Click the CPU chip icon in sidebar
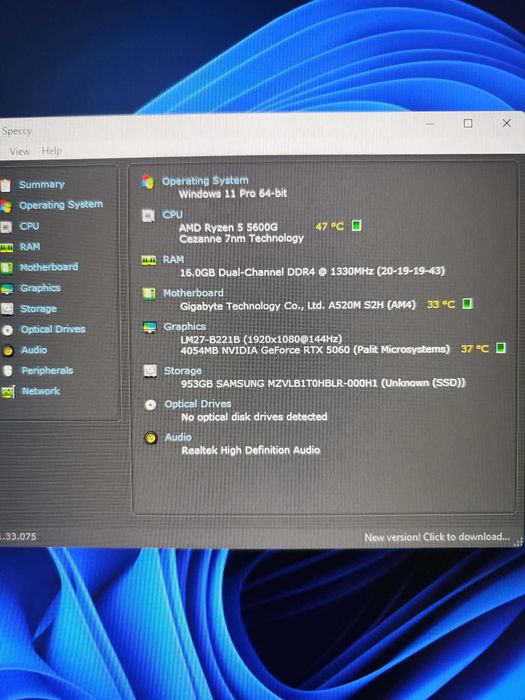 pos(6,227)
